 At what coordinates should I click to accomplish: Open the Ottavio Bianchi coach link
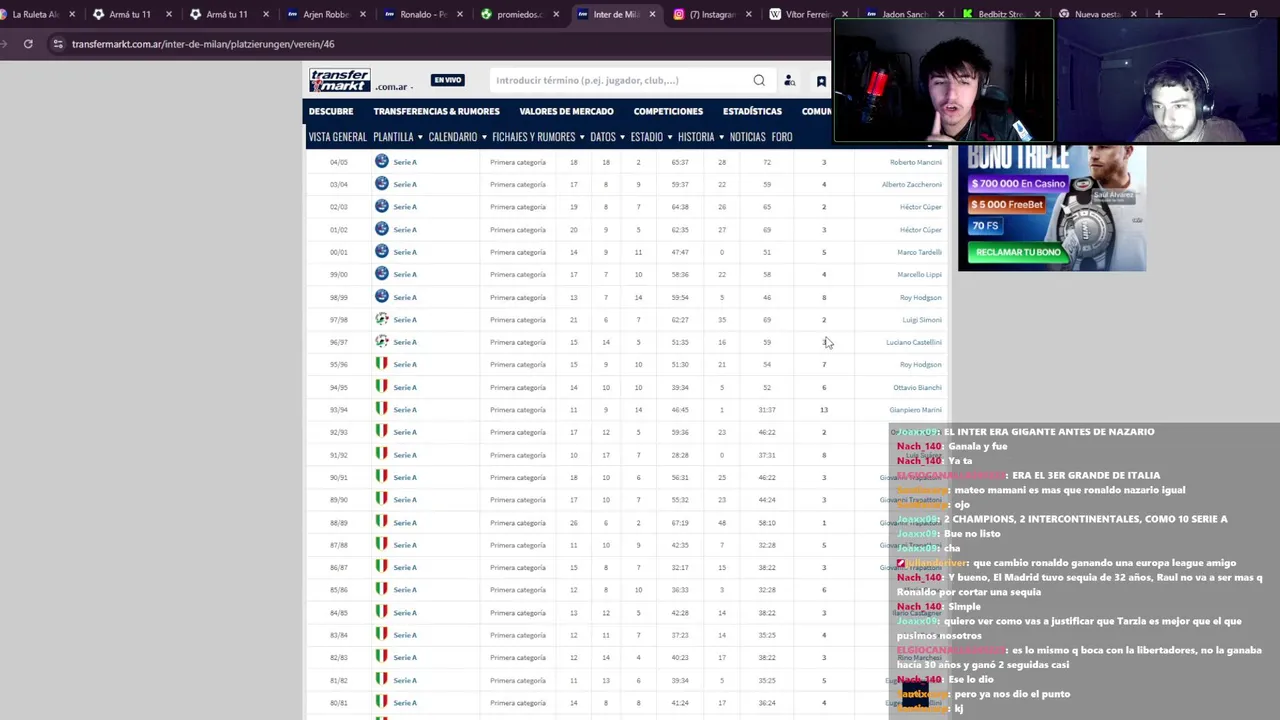918,387
